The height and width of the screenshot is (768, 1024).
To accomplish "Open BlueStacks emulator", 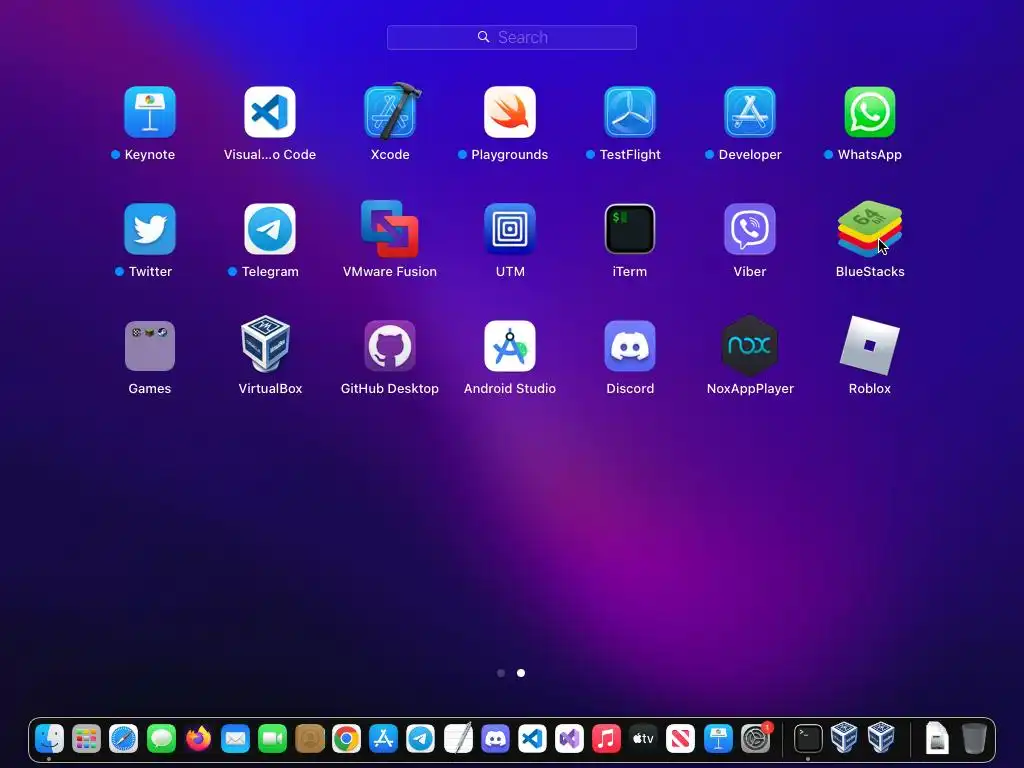I will [x=870, y=229].
